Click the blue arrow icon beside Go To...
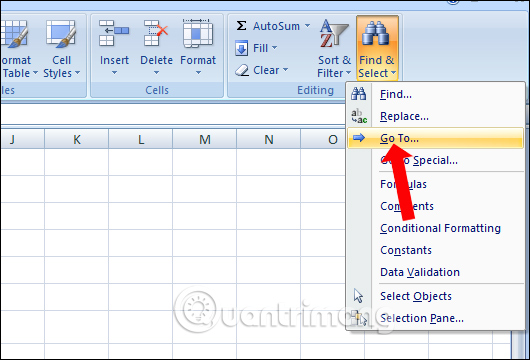 click(359, 138)
